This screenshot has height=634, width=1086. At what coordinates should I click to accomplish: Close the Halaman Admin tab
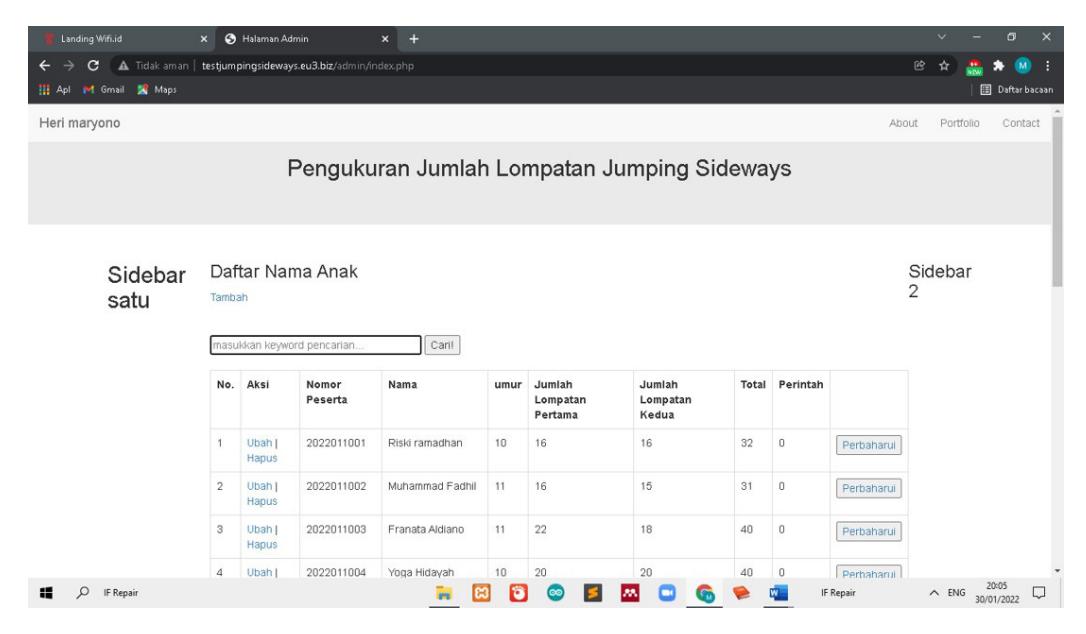[385, 39]
